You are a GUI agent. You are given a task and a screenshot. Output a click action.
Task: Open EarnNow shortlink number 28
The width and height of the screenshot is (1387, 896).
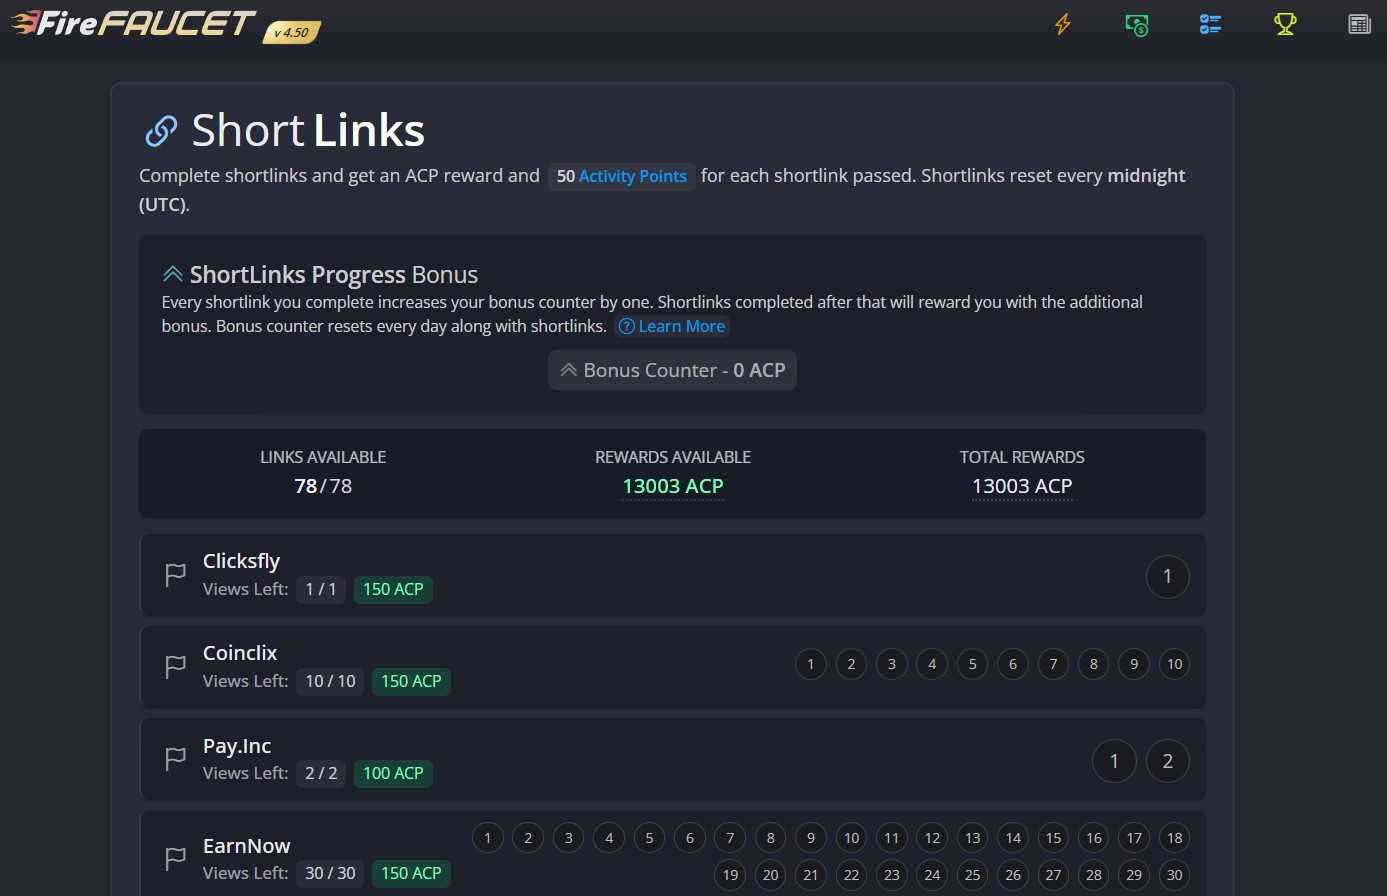pyautogui.click(x=1094, y=875)
